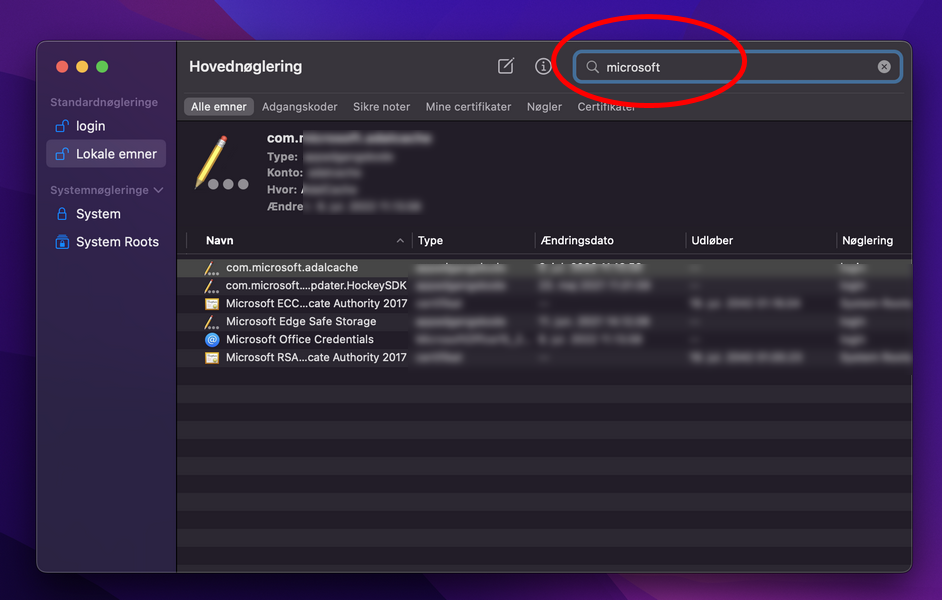Click pencil icon beside HockeySDK row
Viewport: 942px width, 600px height.
211,286
